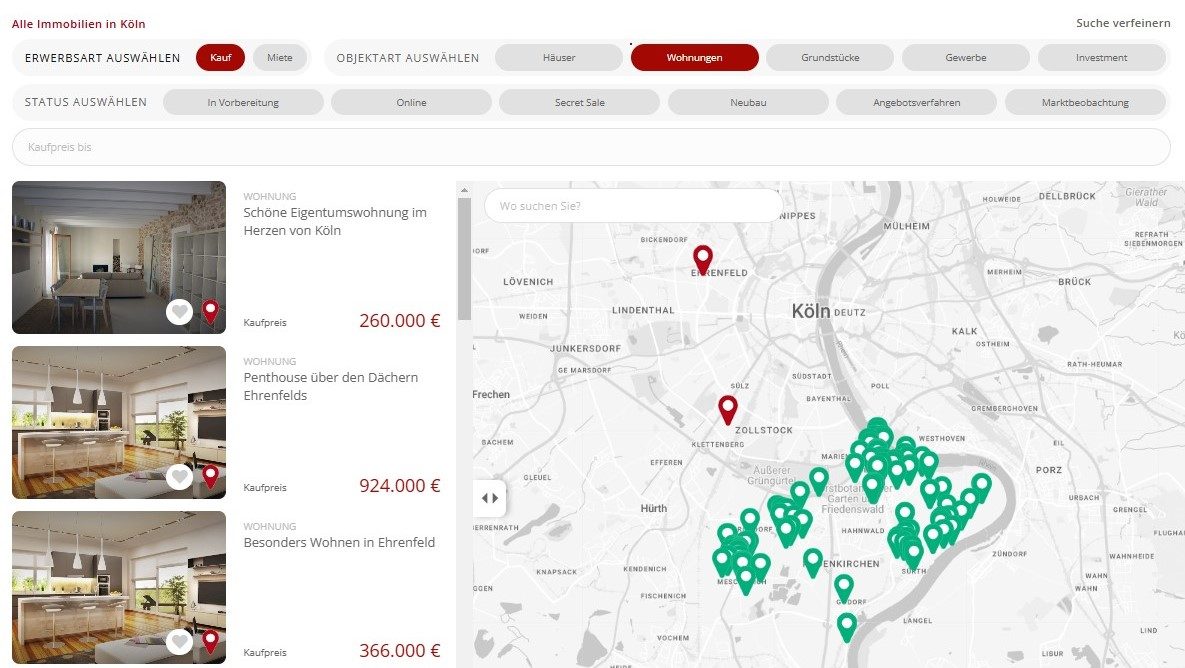Open title Schöne Eigentumswohnung im Herzen von Köln

click(x=335, y=221)
